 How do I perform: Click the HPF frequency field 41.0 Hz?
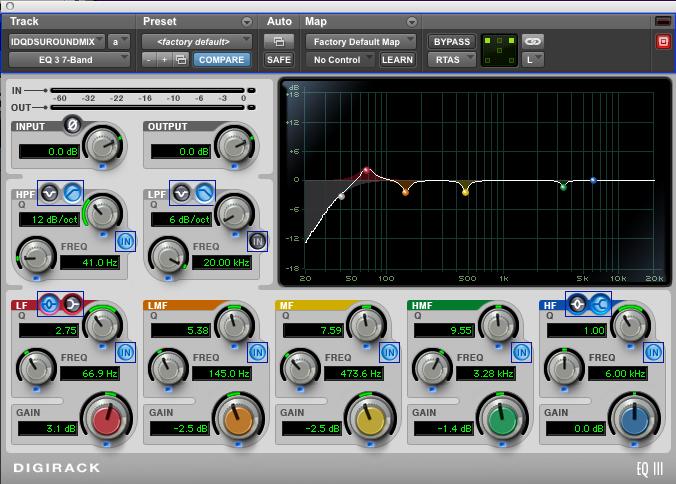click(90, 262)
